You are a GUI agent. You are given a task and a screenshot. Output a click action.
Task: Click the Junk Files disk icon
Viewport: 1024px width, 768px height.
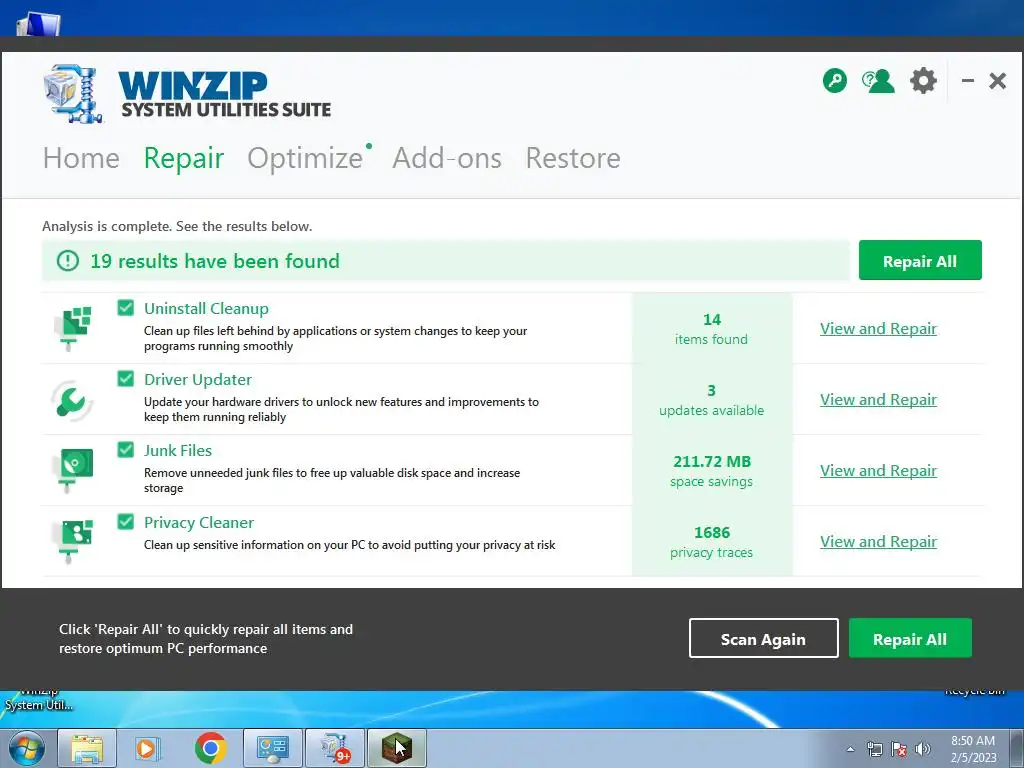[73, 470]
